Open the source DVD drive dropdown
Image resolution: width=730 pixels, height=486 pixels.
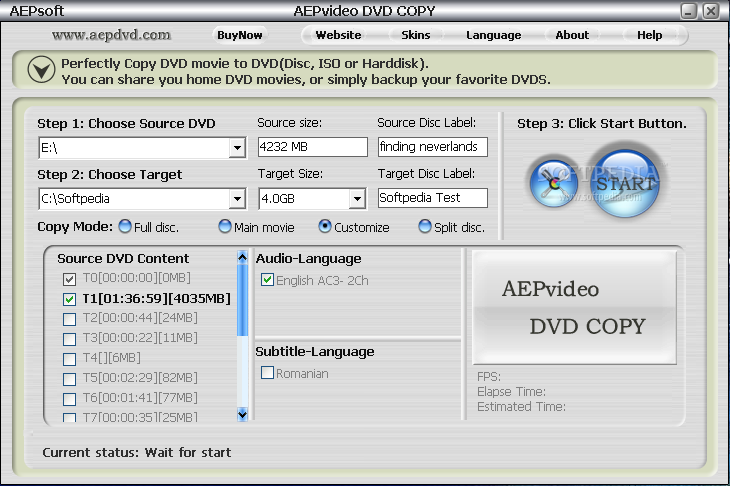point(237,148)
